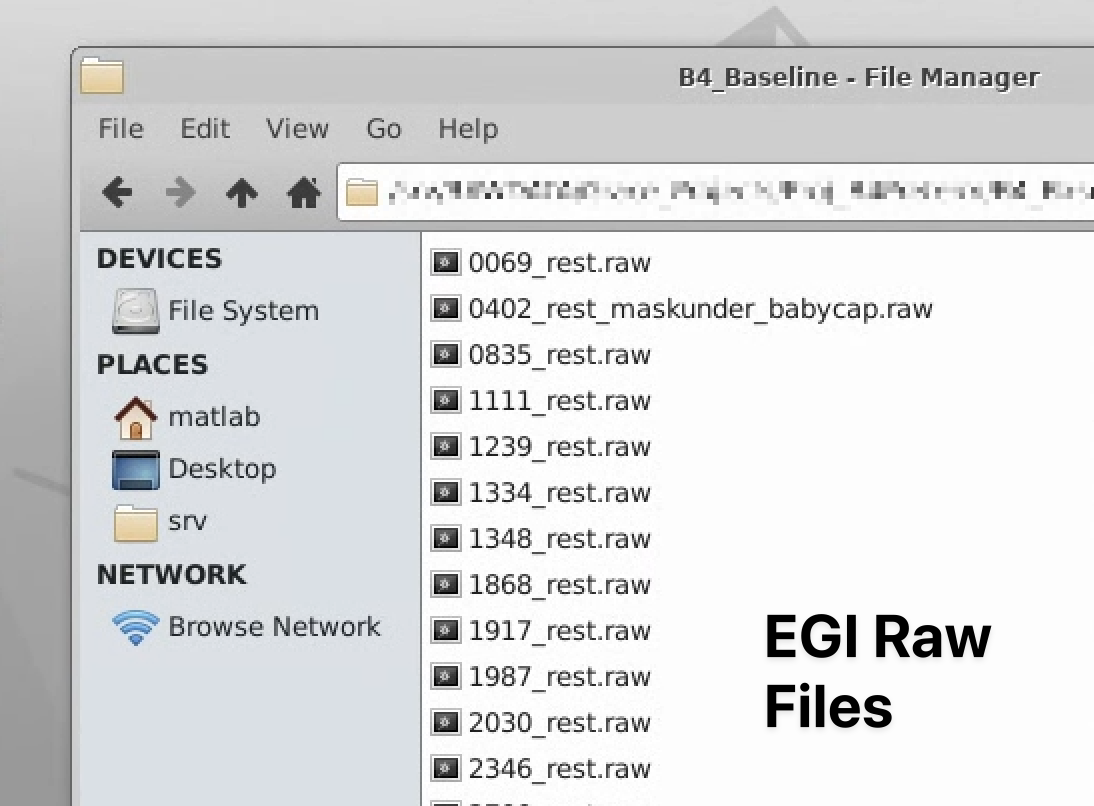Select 0402_rest_maskunder_babycap.raw file
This screenshot has width=1094, height=806.
pos(700,309)
